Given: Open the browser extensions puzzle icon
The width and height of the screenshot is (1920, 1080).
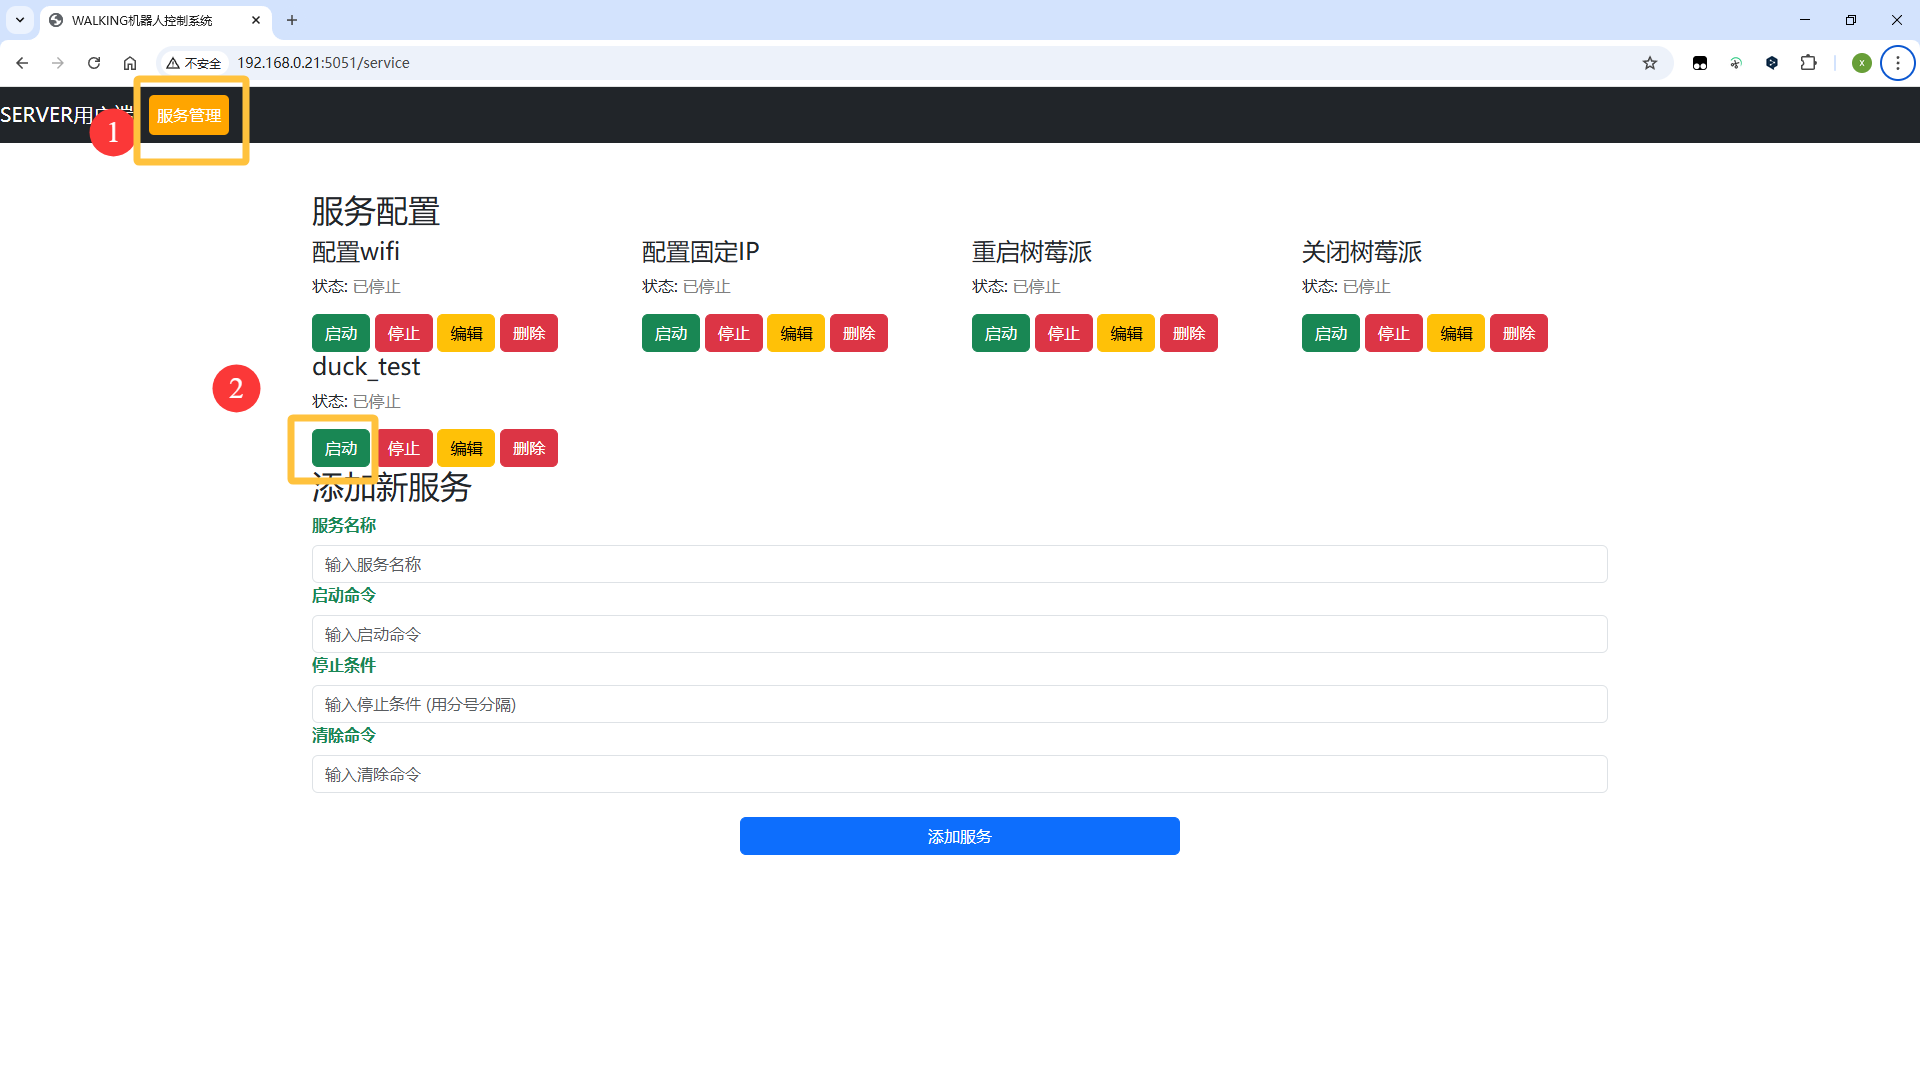Looking at the screenshot, I should pyautogui.click(x=1809, y=62).
